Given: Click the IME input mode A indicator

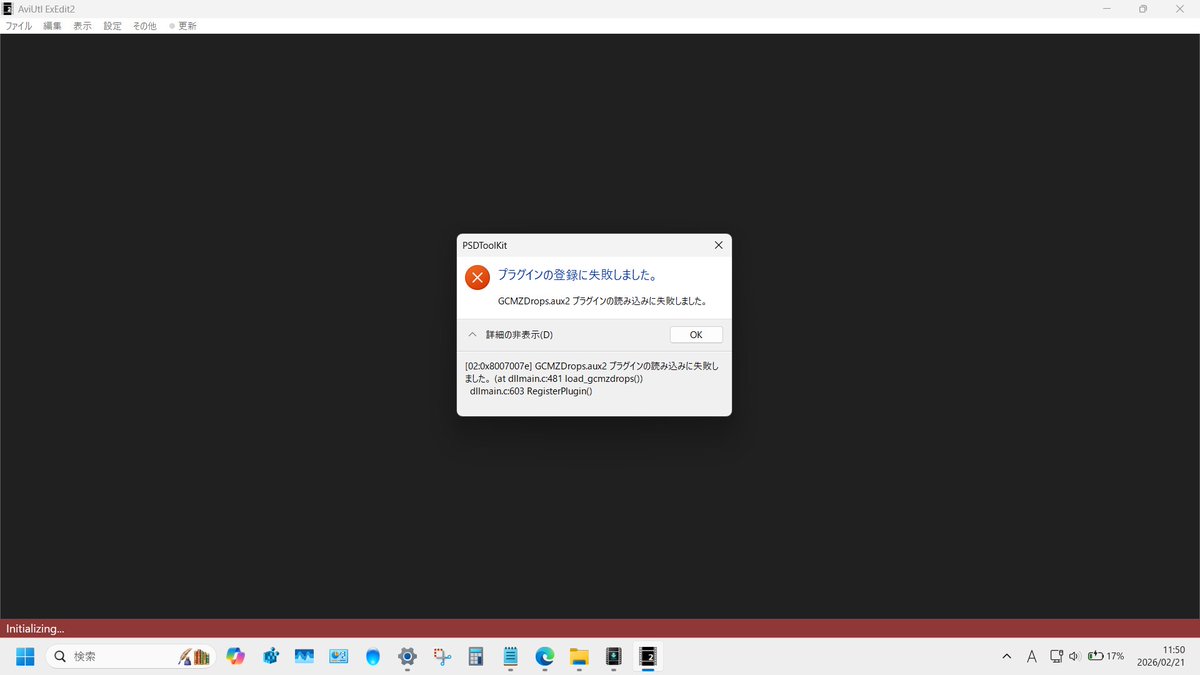Looking at the screenshot, I should 1032,656.
